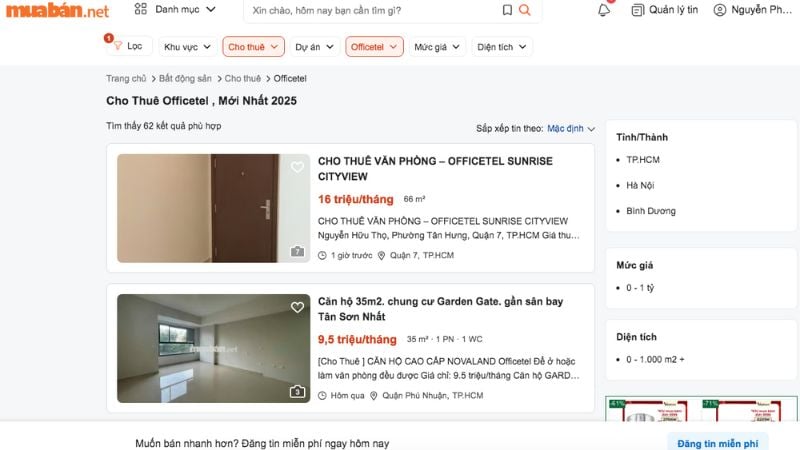The image size is (800, 450).
Task: Favorite the Garden Gate listing heart
Action: click(x=297, y=307)
